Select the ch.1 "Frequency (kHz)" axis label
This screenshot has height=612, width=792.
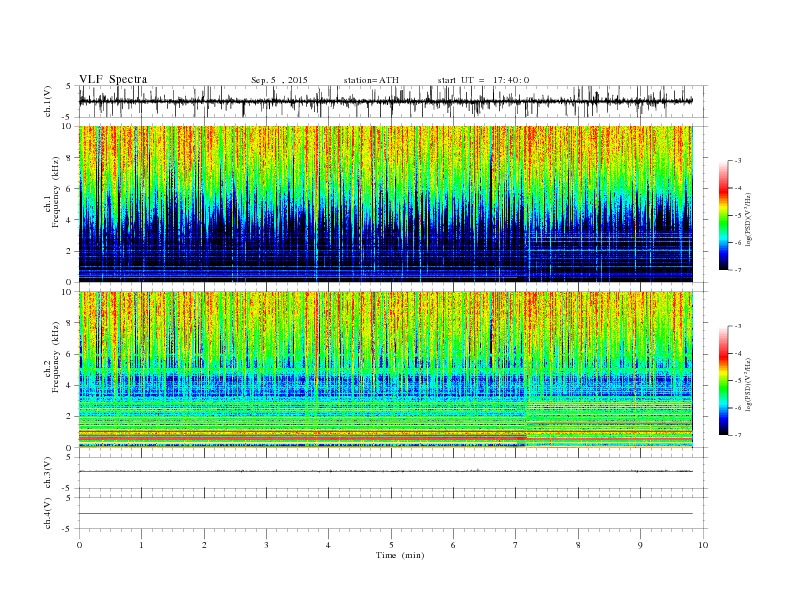[x=56, y=192]
